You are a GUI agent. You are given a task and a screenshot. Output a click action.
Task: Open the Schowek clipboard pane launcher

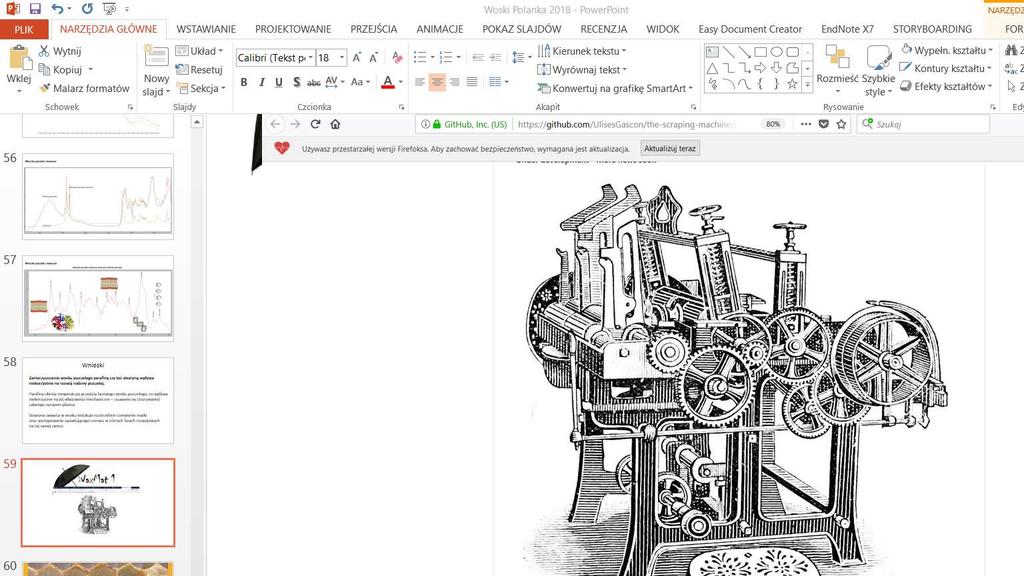[x=130, y=107]
